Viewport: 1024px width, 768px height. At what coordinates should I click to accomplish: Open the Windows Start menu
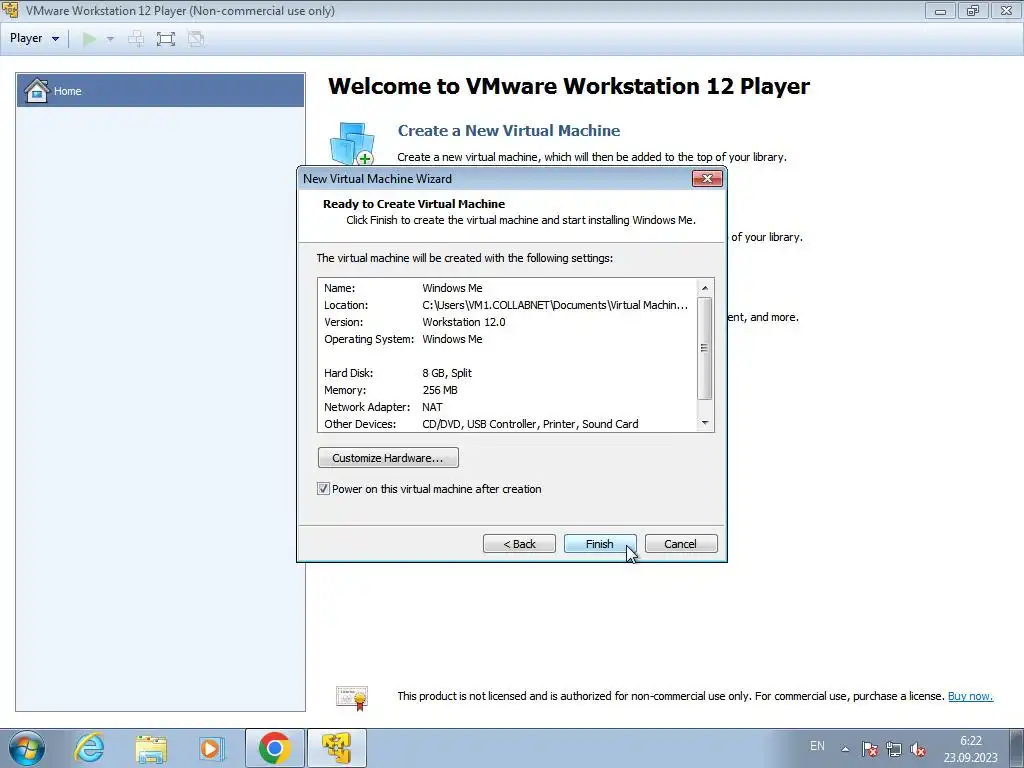[x=27, y=748]
